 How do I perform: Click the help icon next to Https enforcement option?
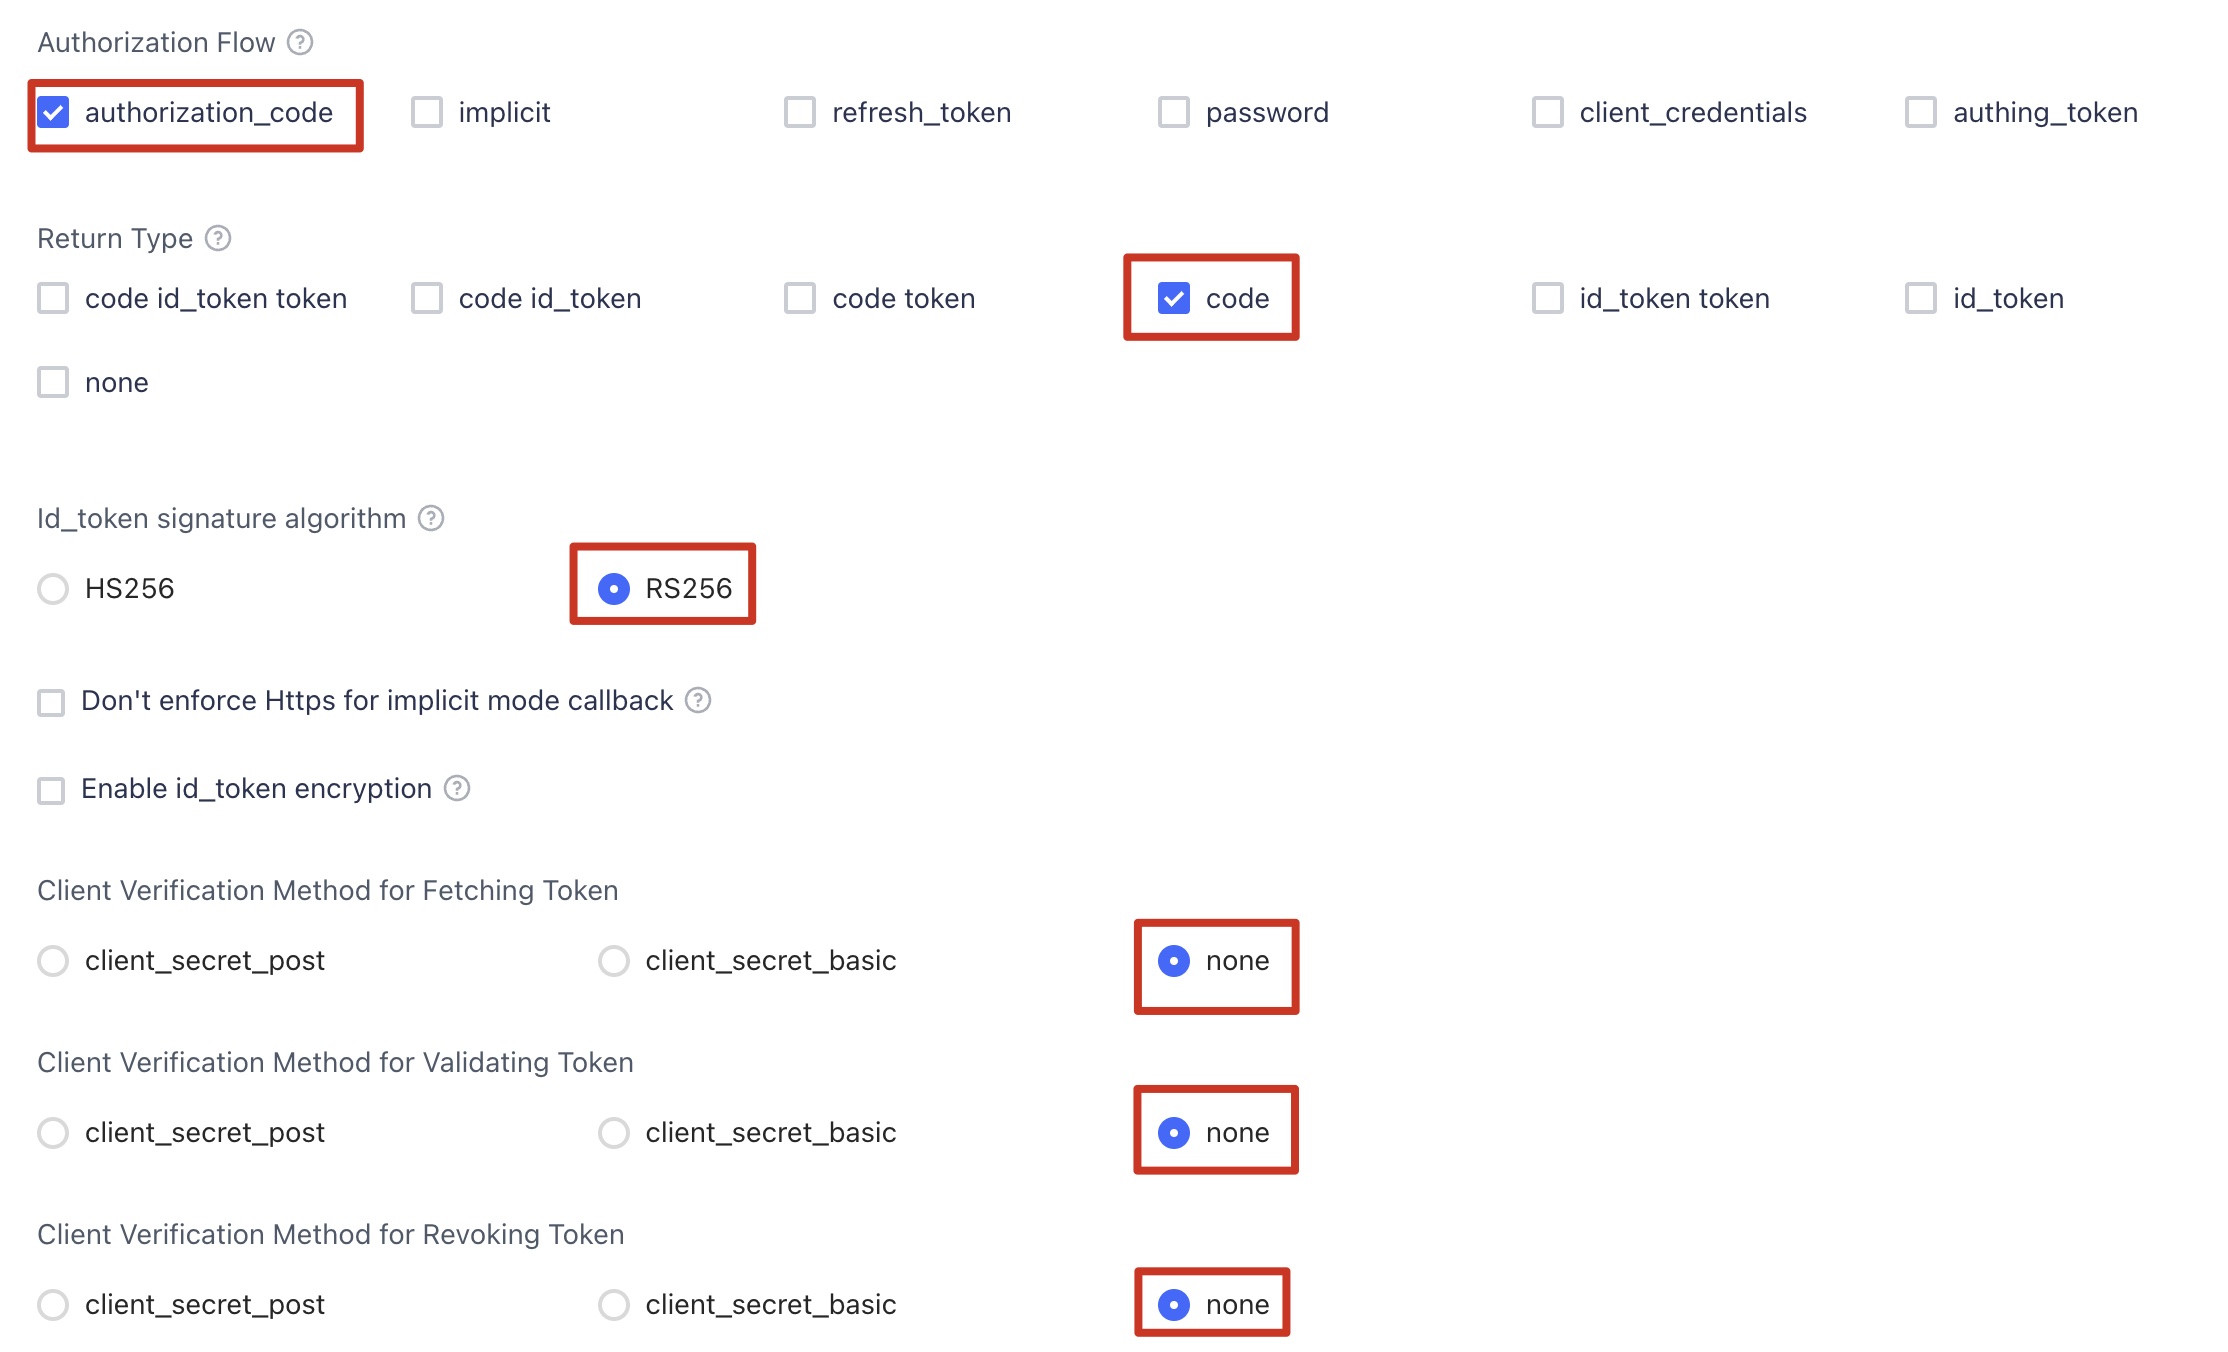pos(699,701)
